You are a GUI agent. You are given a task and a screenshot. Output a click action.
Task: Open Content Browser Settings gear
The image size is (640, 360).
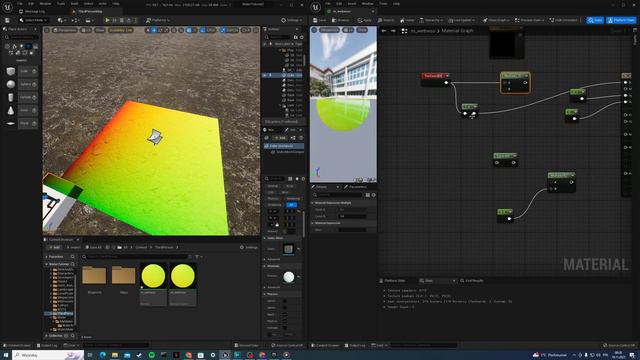[249, 247]
